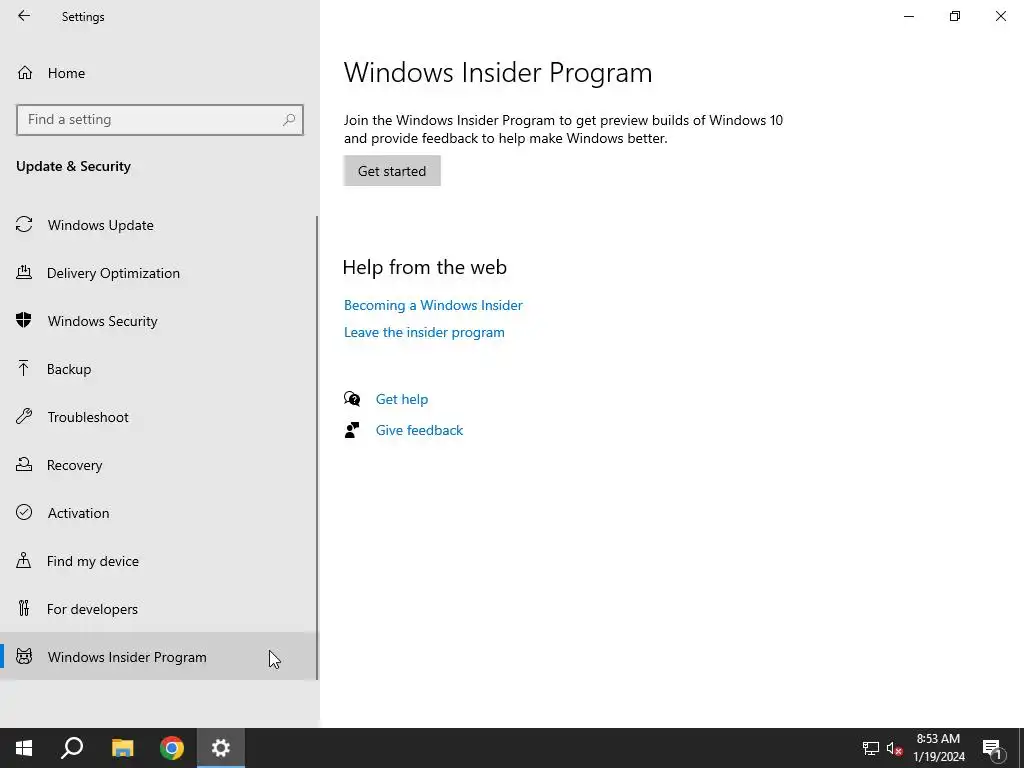
Task: Click the Get started button
Action: click(392, 170)
